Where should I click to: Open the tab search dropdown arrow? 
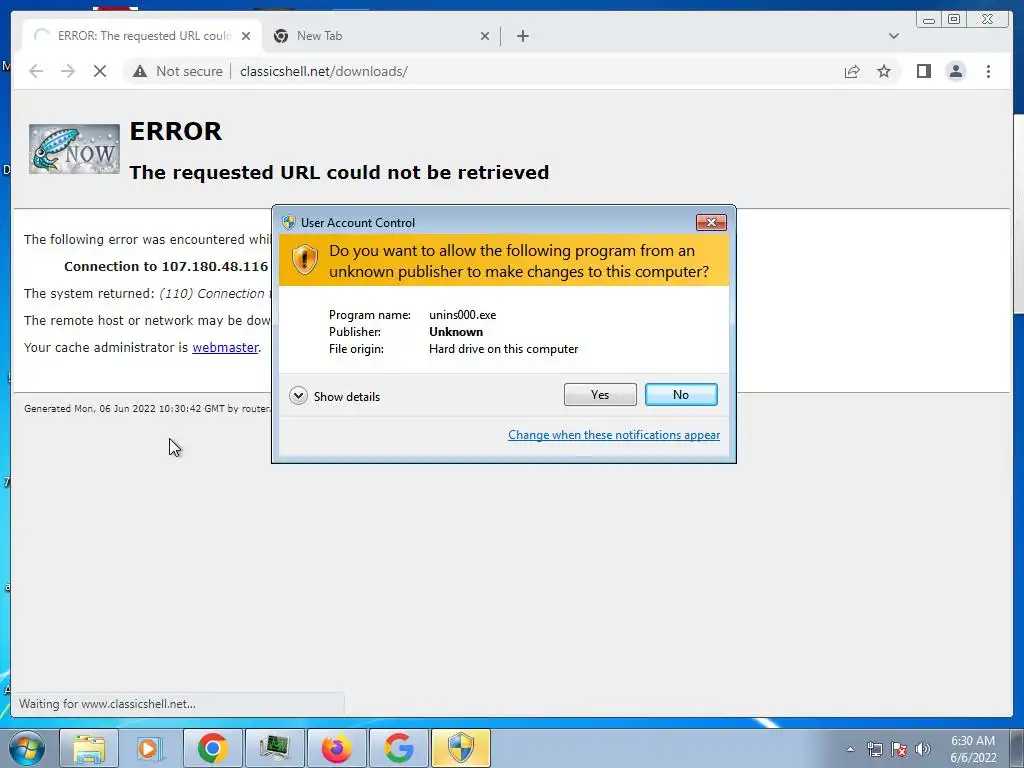[893, 36]
